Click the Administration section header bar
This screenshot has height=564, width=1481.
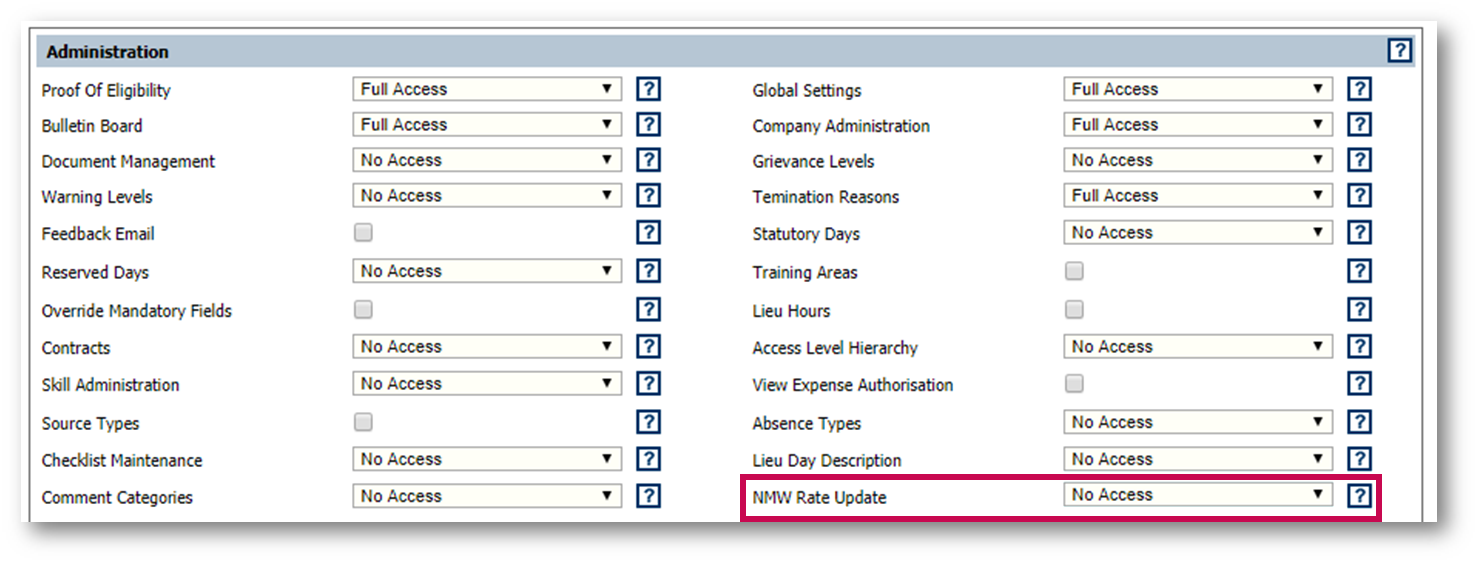pos(700,51)
